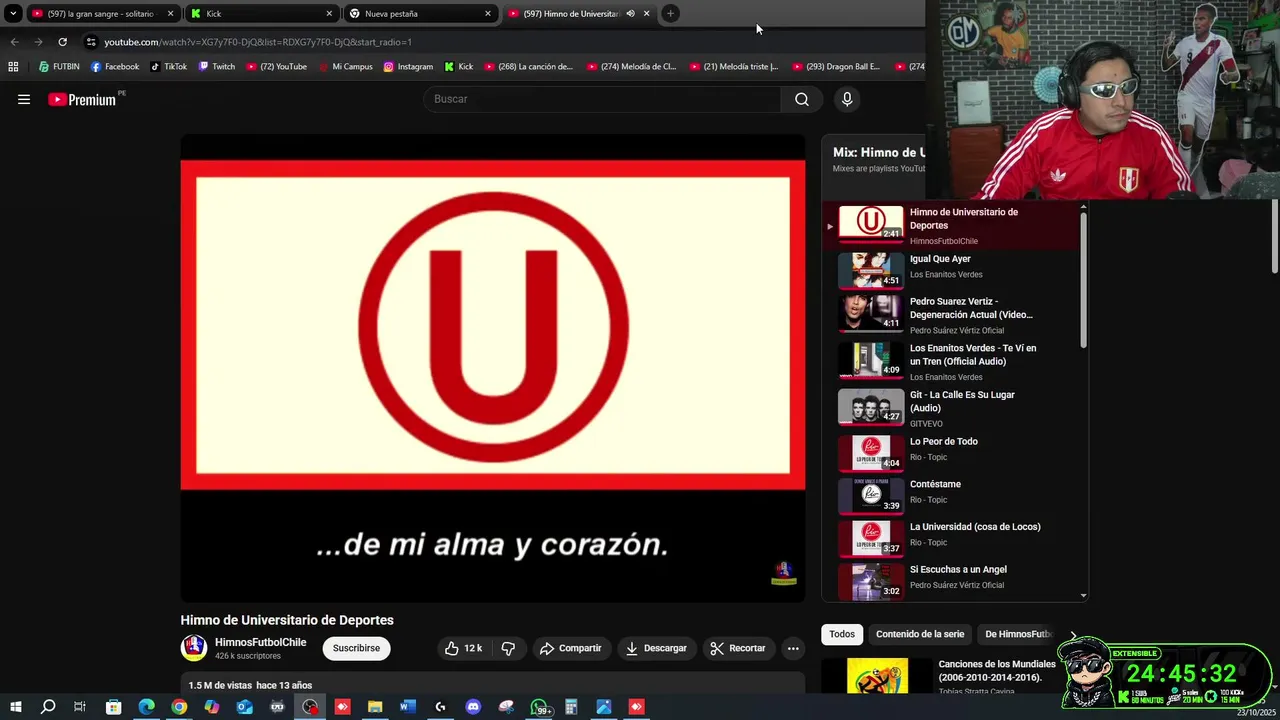Open Calculator from the taskbar
This screenshot has width=1280, height=720.
click(x=571, y=707)
